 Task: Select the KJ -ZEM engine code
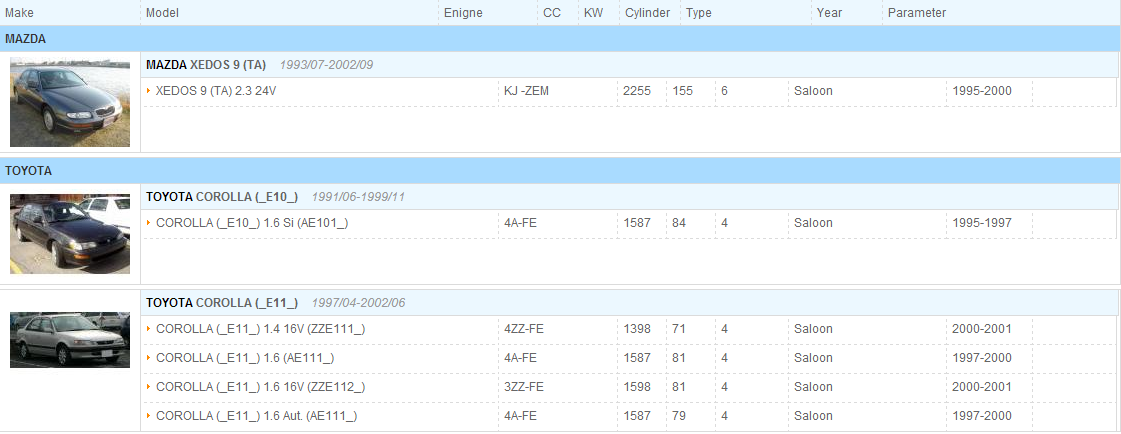pyautogui.click(x=526, y=91)
